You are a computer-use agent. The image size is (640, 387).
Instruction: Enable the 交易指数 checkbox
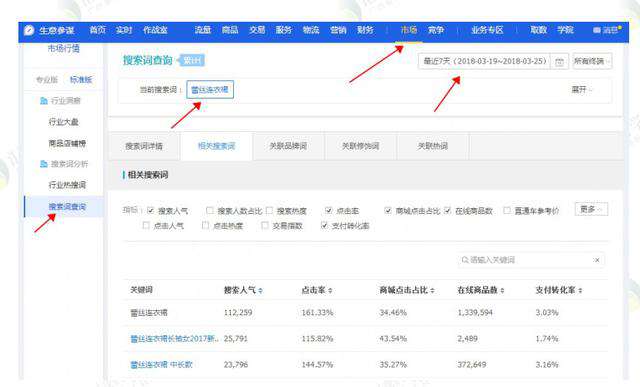tap(265, 225)
